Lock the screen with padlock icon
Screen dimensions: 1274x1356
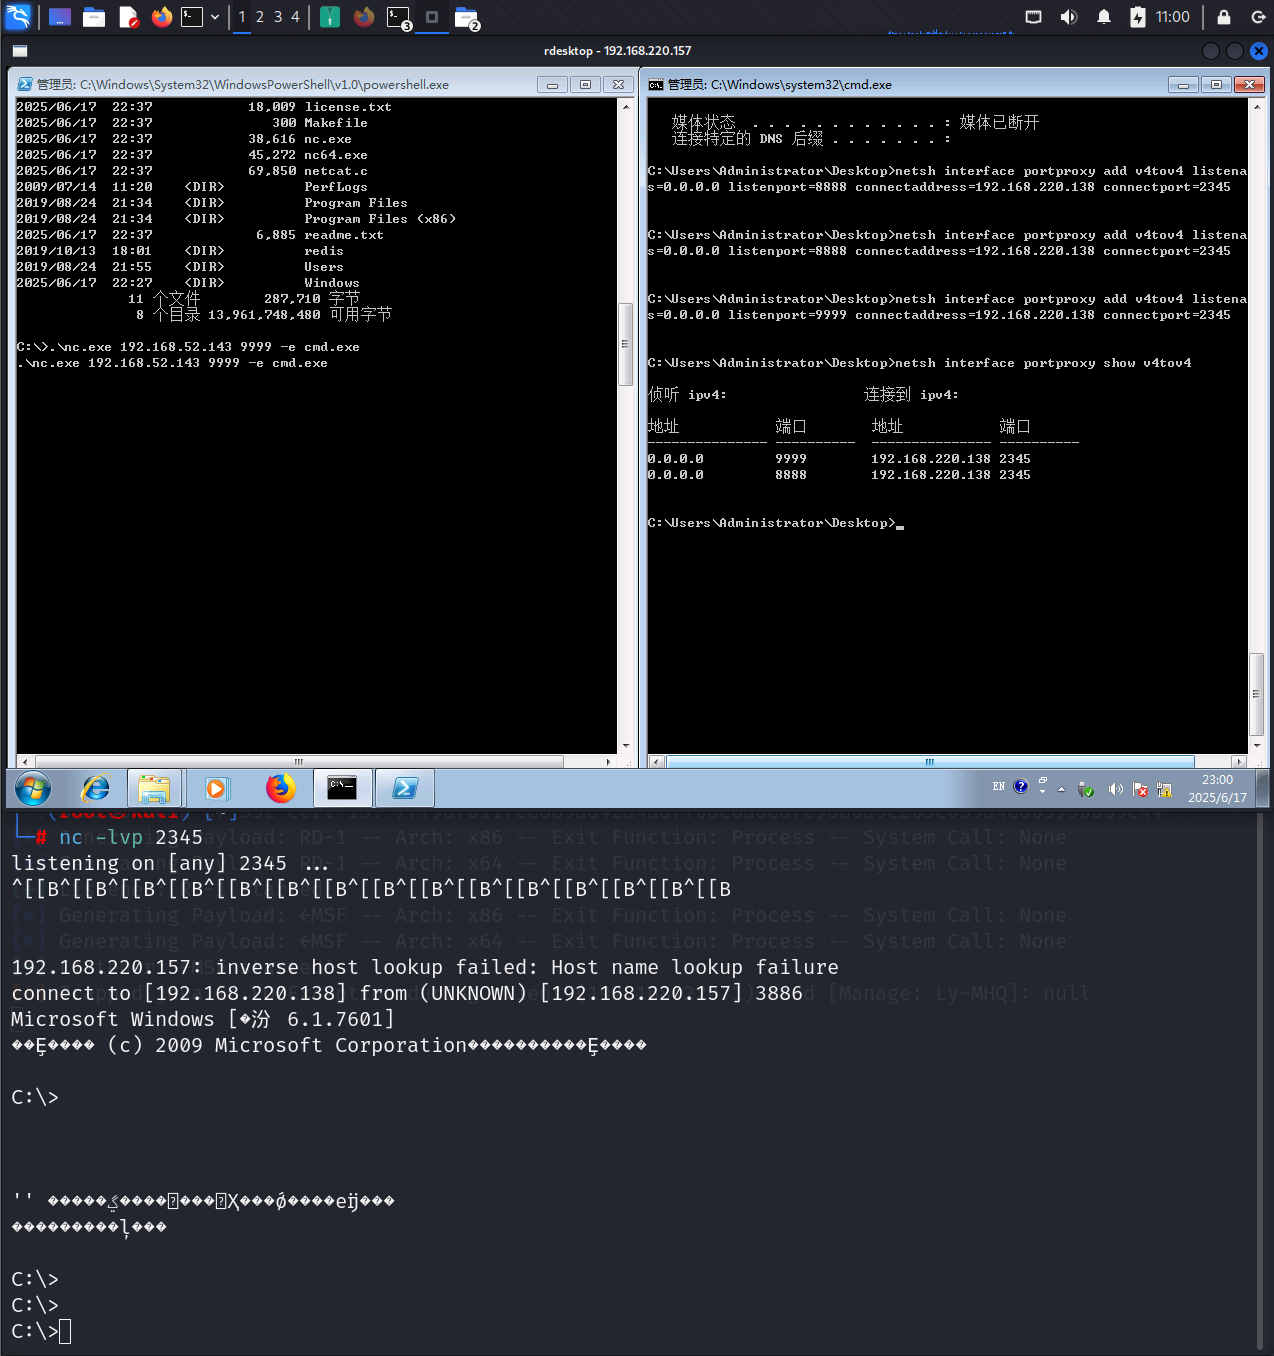pyautogui.click(x=1224, y=17)
